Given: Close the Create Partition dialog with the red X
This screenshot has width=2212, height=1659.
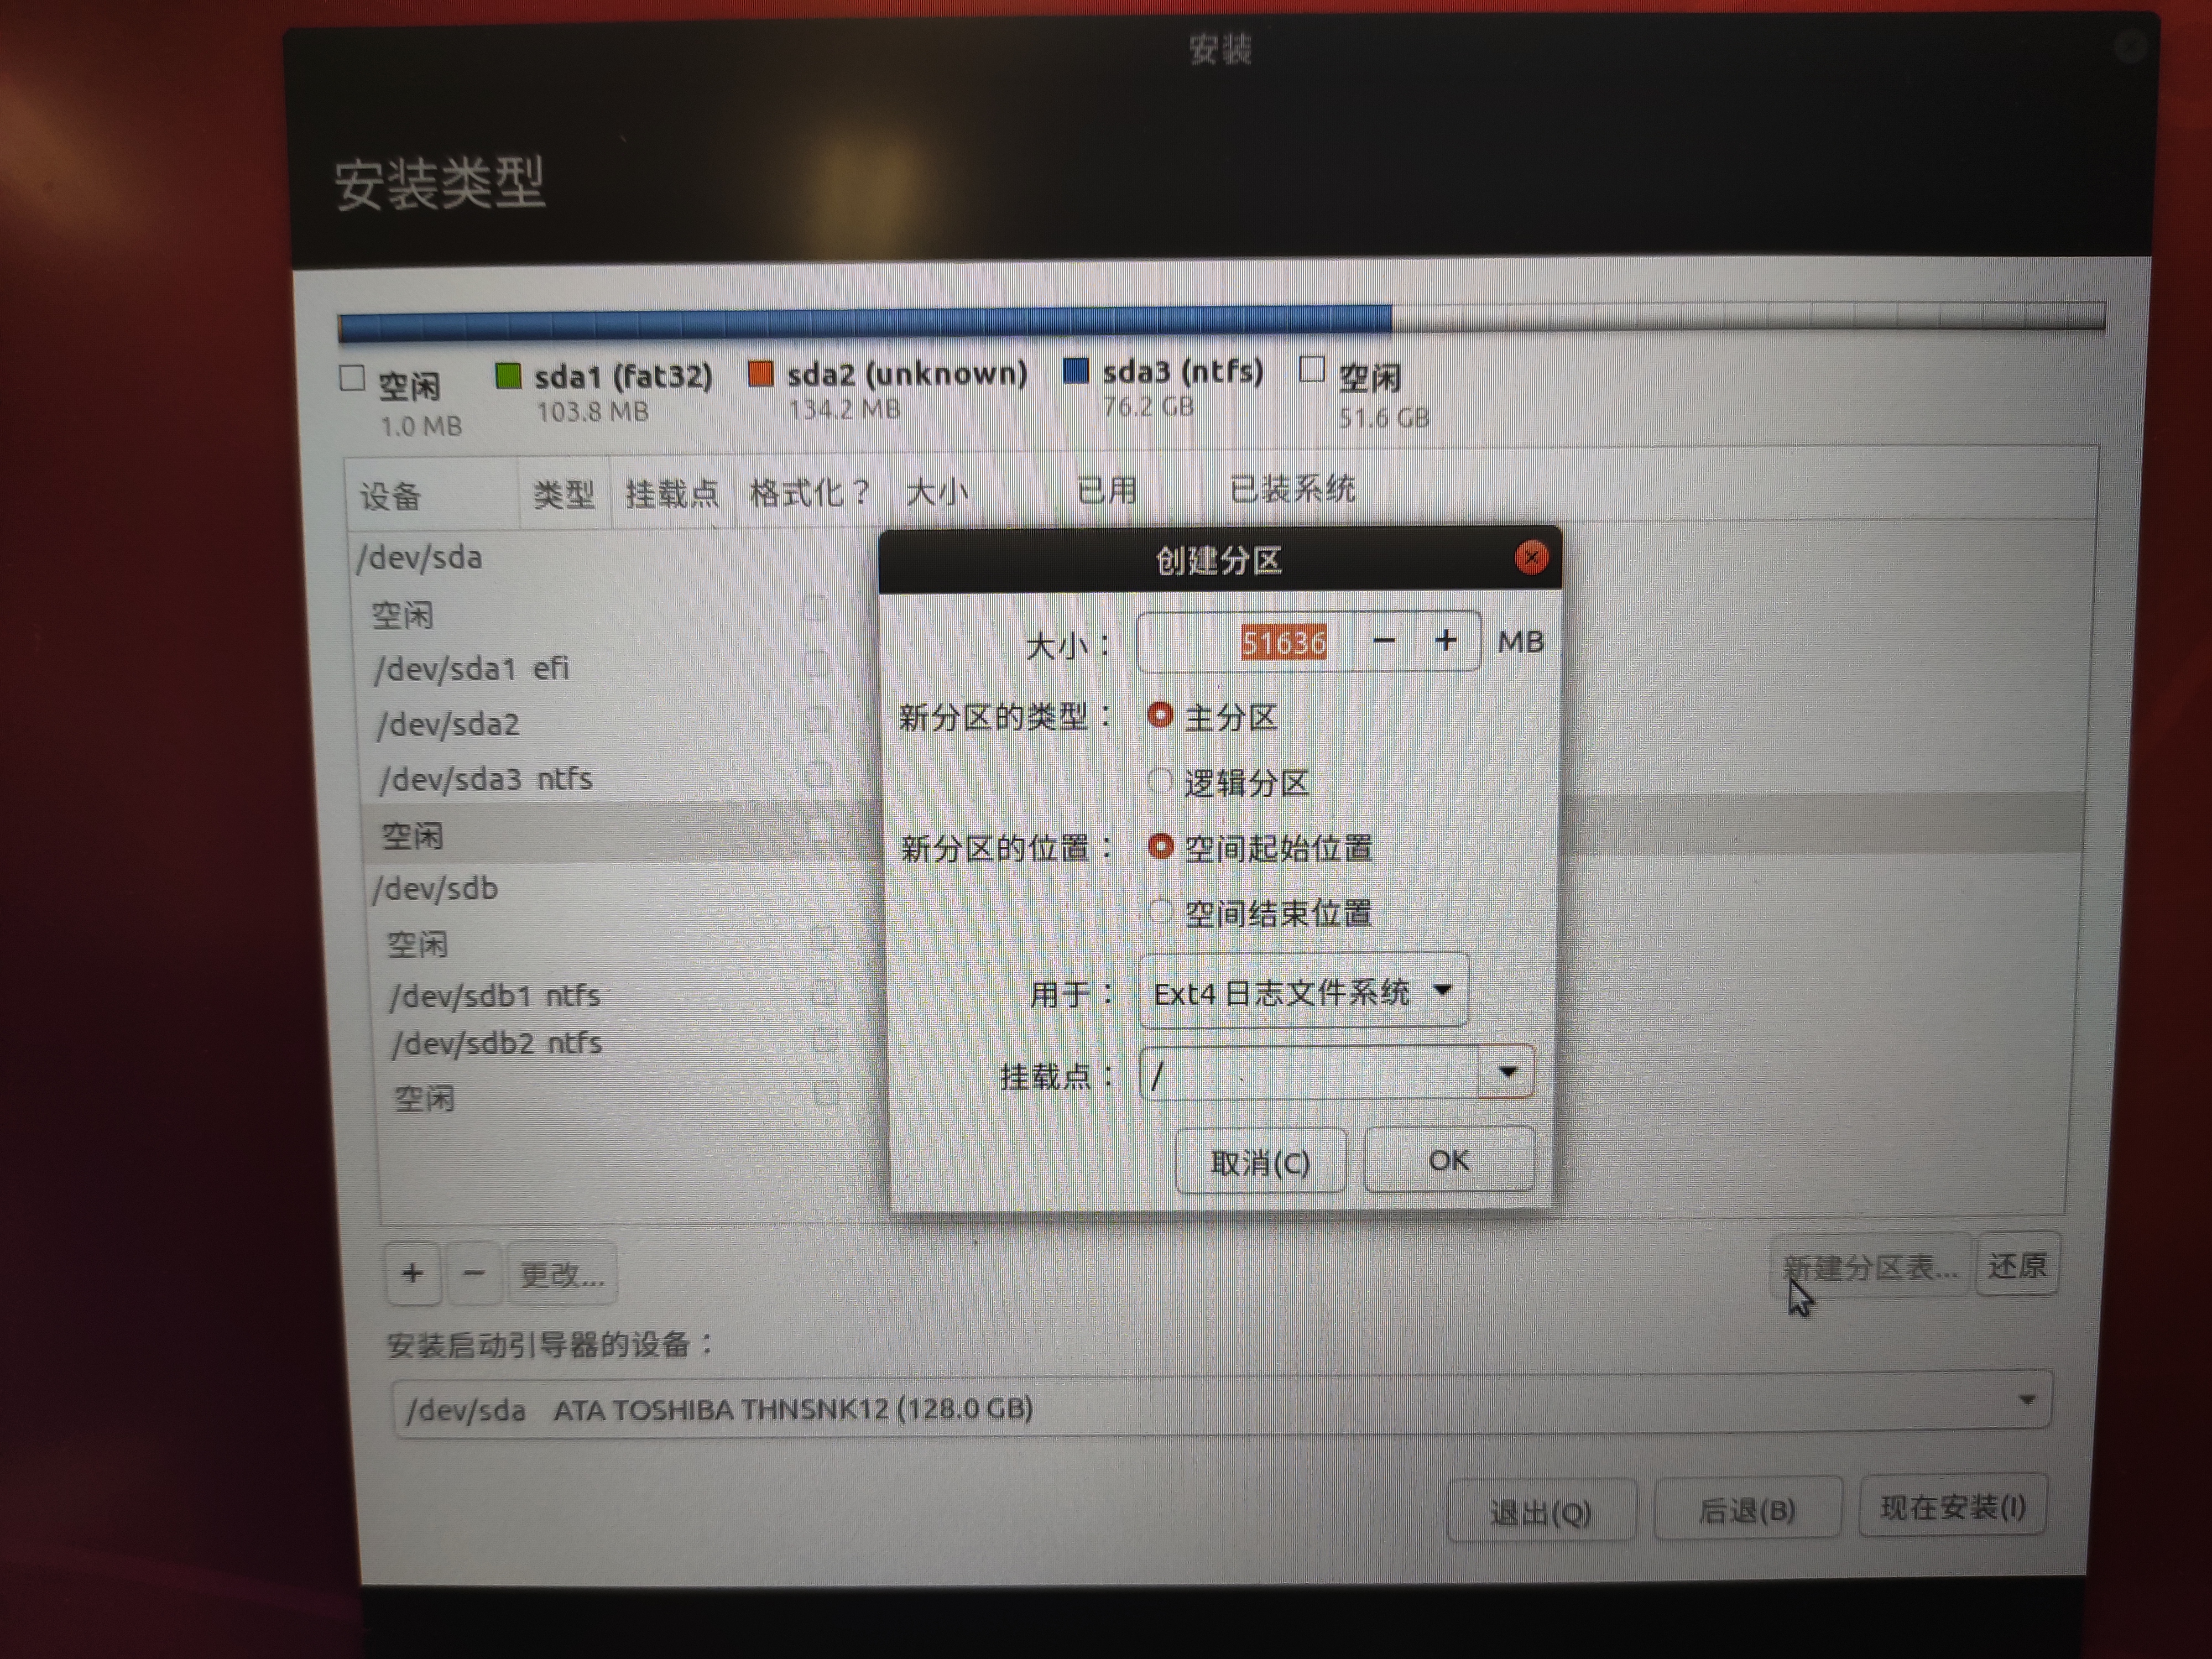Looking at the screenshot, I should 1531,557.
